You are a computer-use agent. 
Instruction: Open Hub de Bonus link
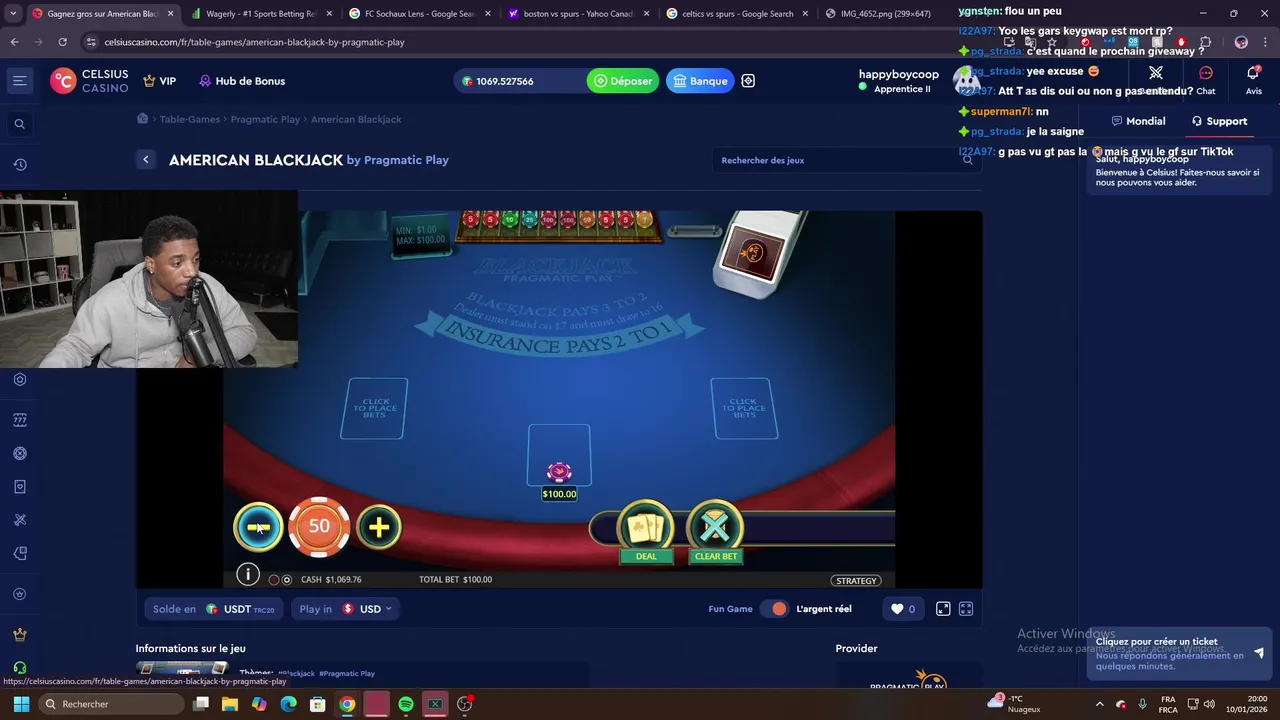pyautogui.click(x=242, y=81)
